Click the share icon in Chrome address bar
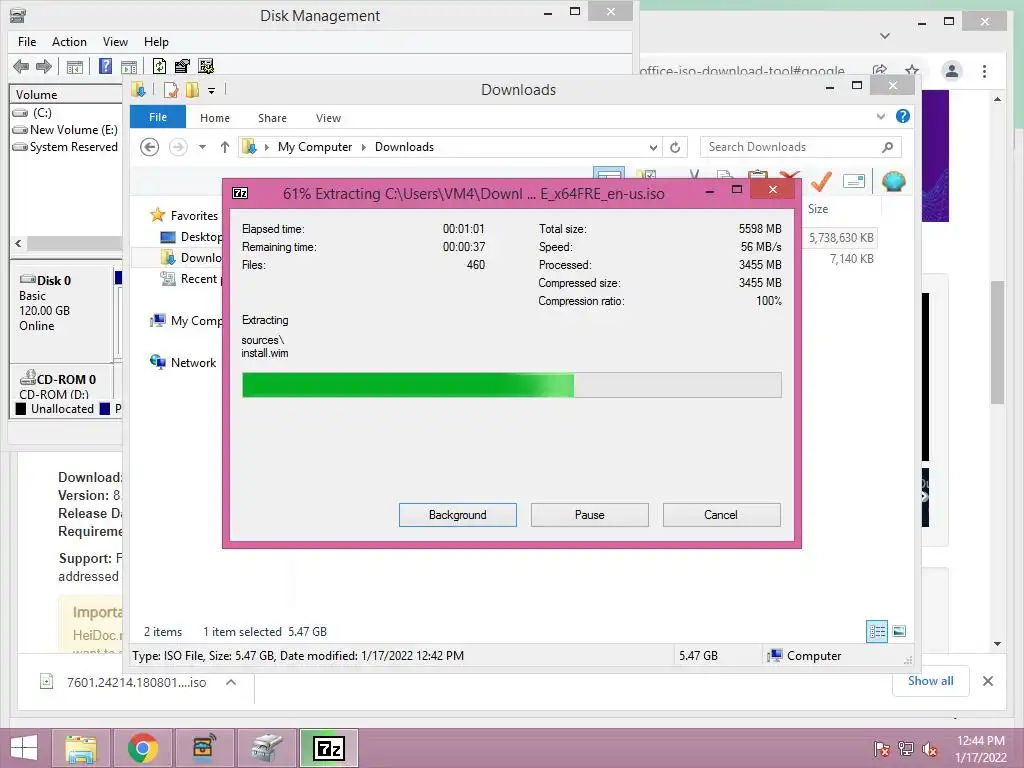This screenshot has width=1024, height=768. tap(880, 71)
